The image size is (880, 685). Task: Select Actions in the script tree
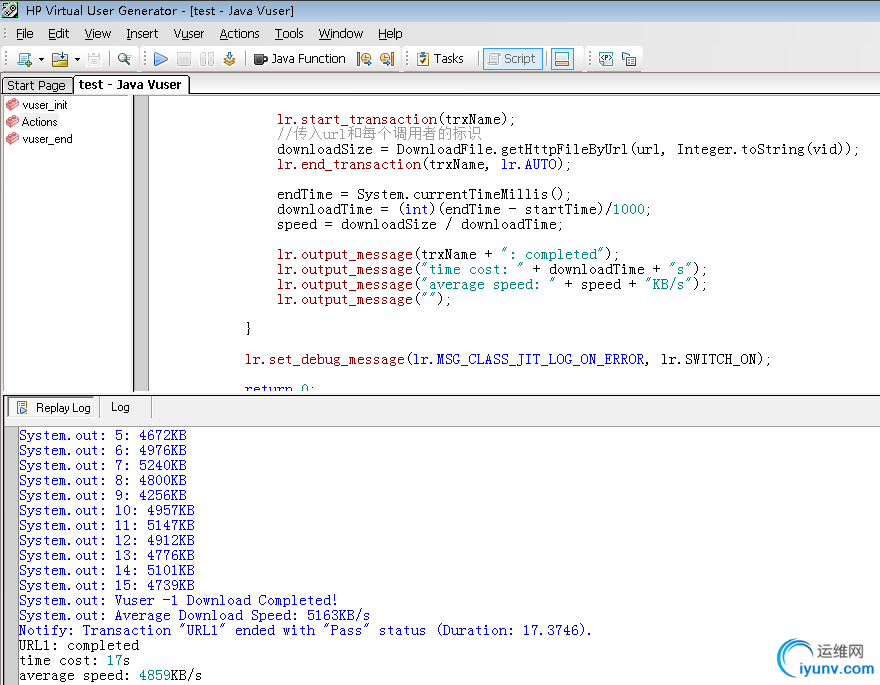(x=39, y=122)
